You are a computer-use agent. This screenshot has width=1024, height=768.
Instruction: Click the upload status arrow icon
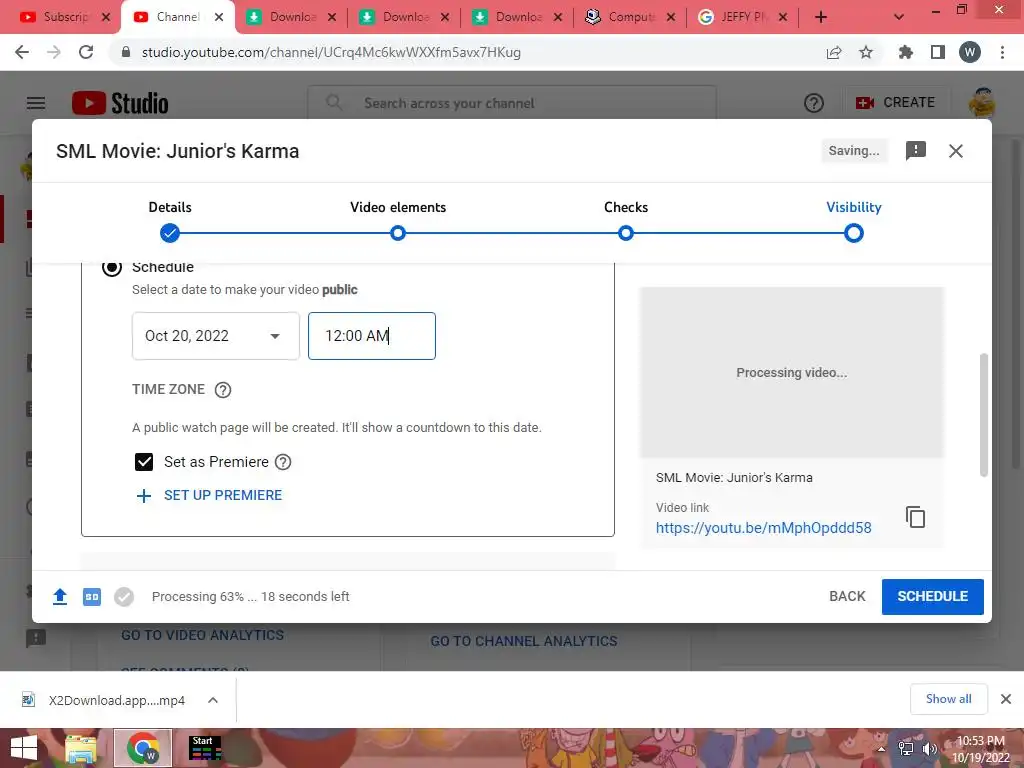(60, 596)
